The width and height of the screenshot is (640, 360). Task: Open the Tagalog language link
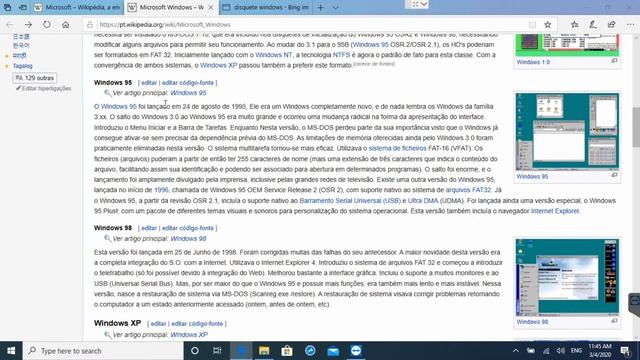[x=22, y=66]
